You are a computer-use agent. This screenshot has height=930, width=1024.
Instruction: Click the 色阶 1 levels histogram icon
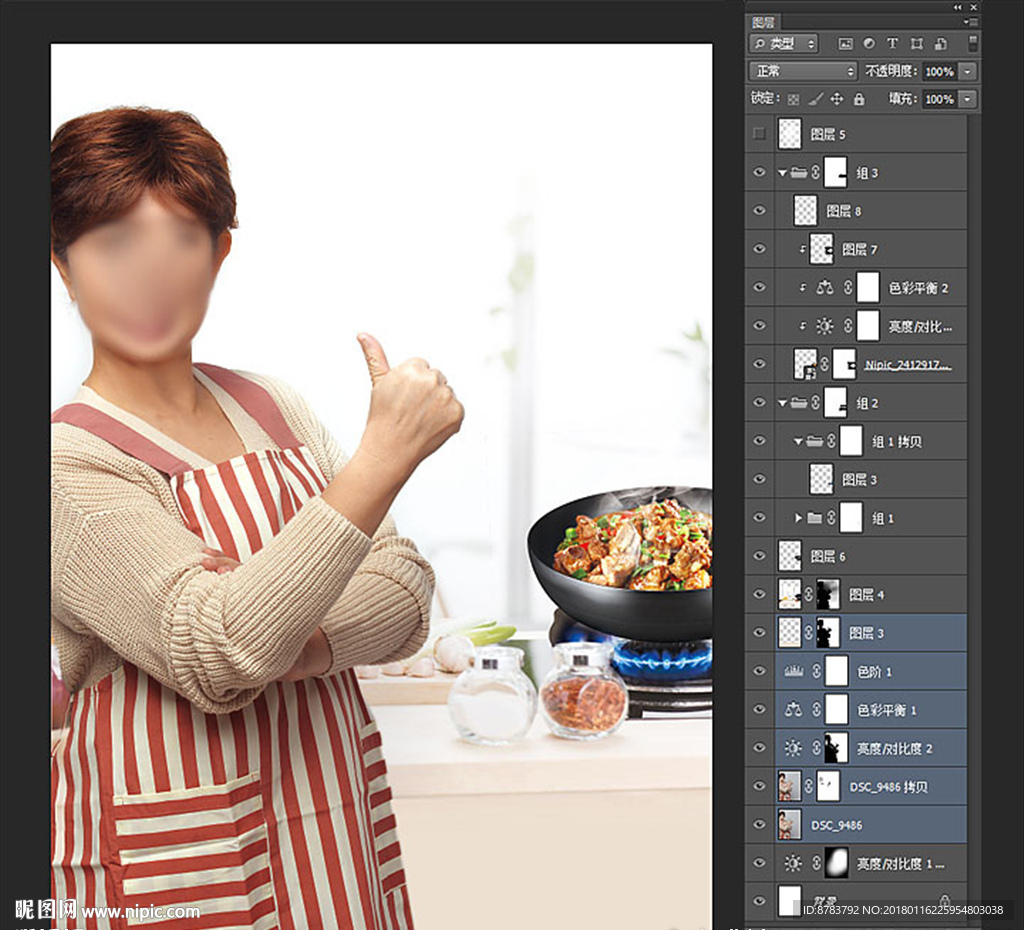(793, 671)
